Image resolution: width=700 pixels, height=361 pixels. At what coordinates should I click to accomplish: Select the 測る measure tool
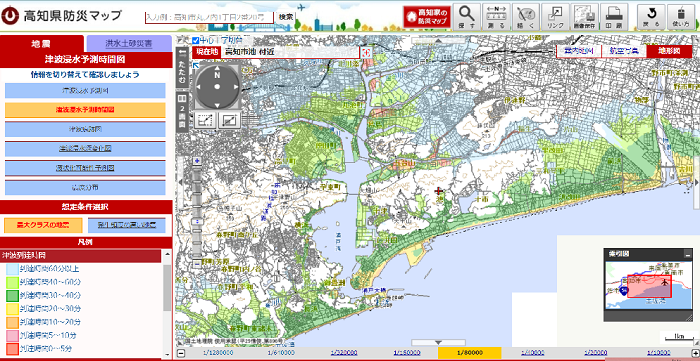click(x=496, y=17)
